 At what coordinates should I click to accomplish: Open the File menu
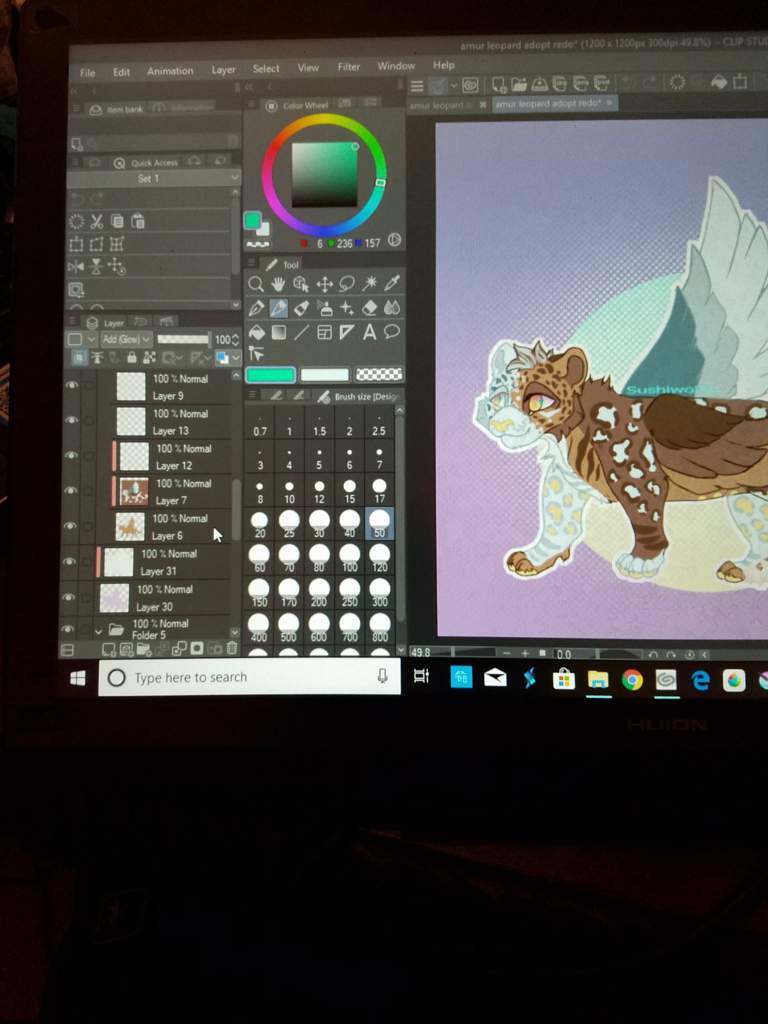click(x=88, y=73)
